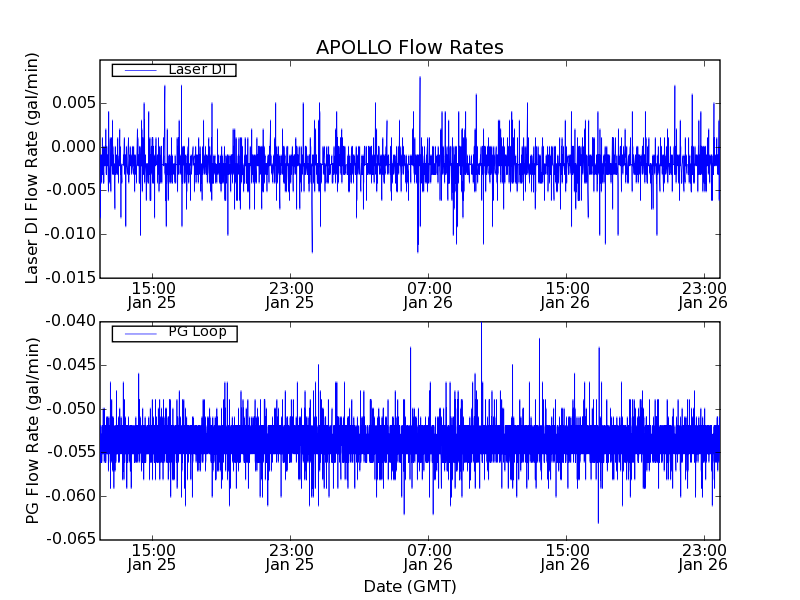Image resolution: width=800 pixels, height=600 pixels.
Task: Click the -0.055 tick label on bottom plot
Action: [x=71, y=452]
